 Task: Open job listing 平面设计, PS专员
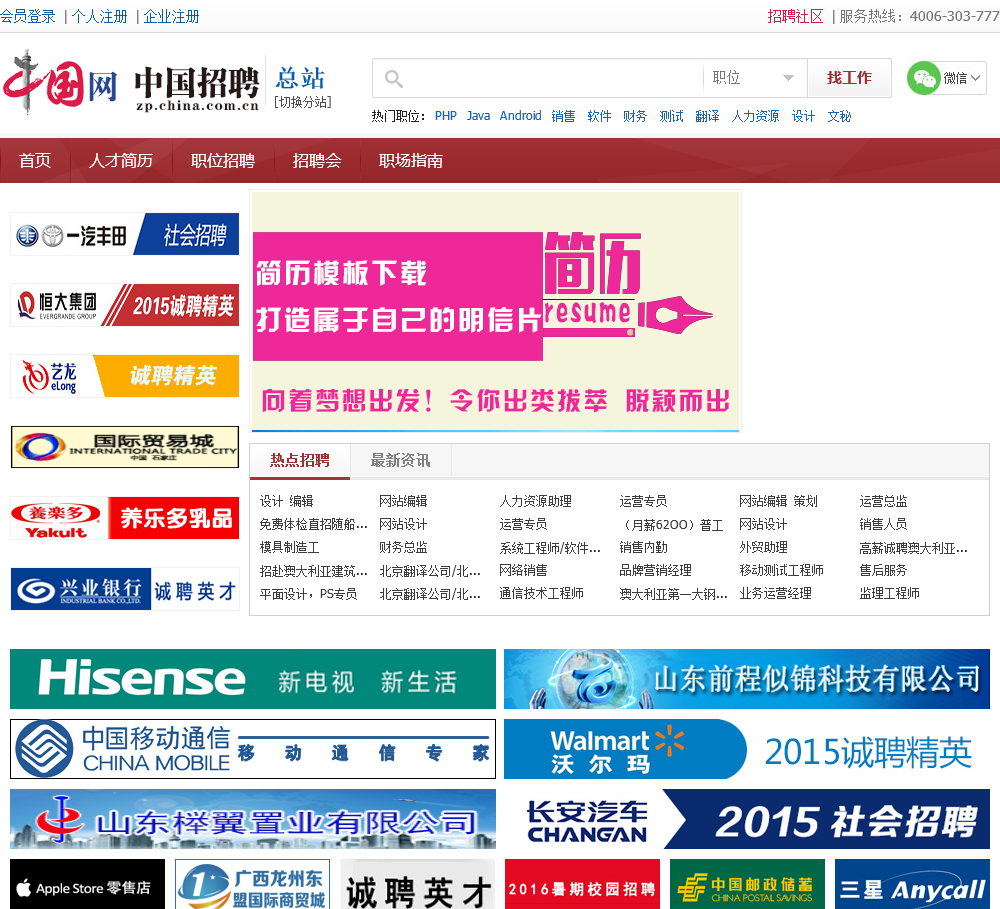308,594
